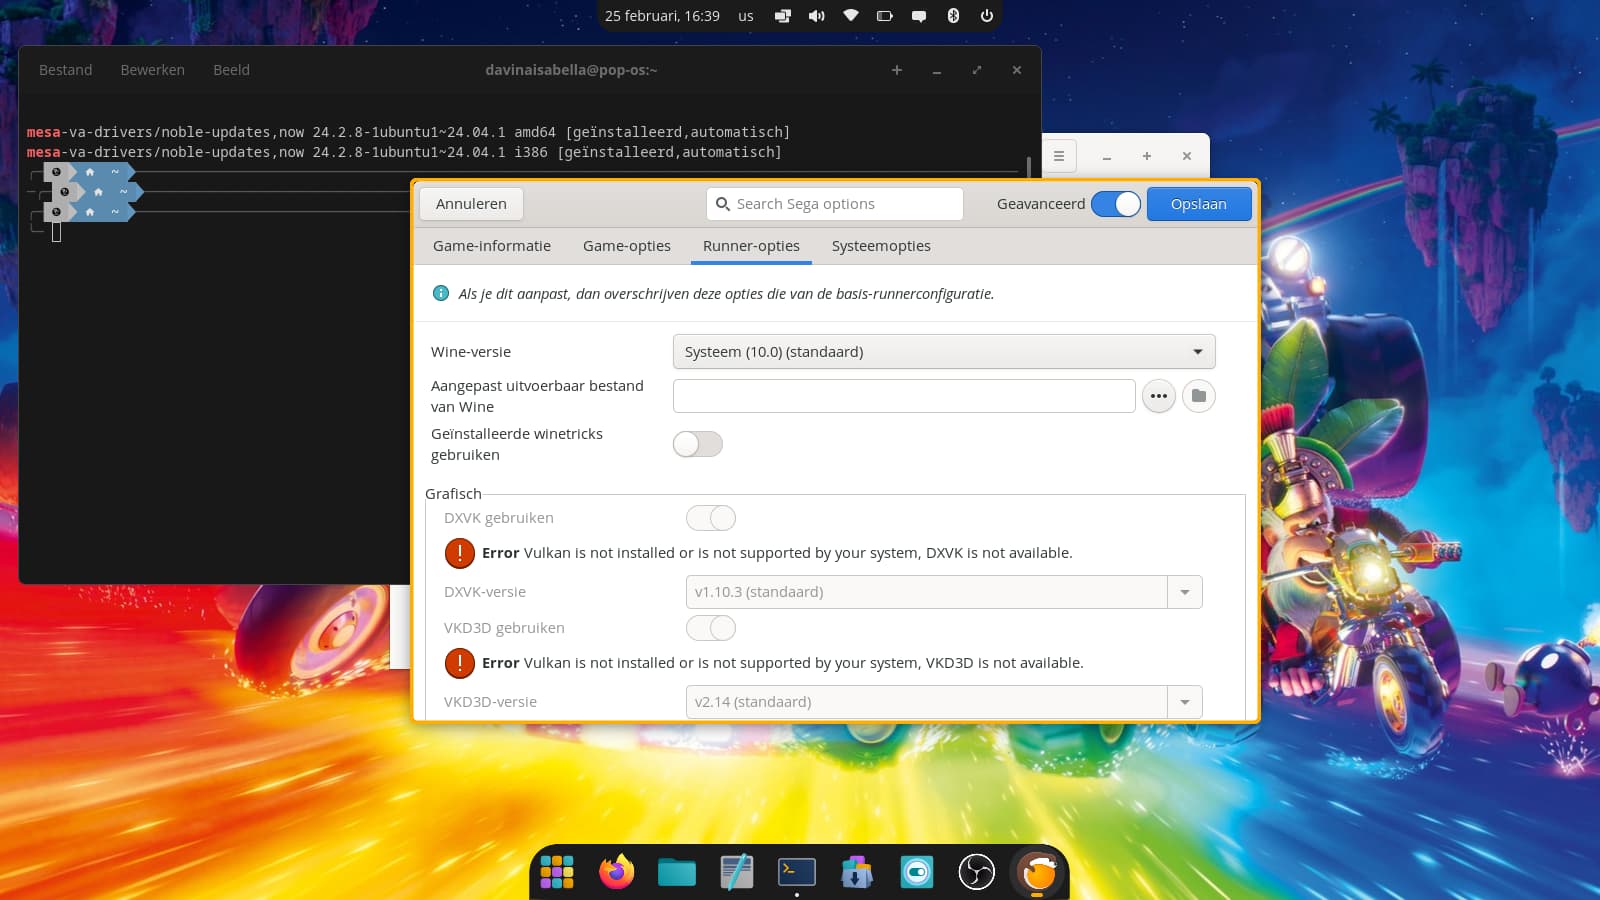
Task: Open the volume icon in the top bar
Action: (x=817, y=16)
